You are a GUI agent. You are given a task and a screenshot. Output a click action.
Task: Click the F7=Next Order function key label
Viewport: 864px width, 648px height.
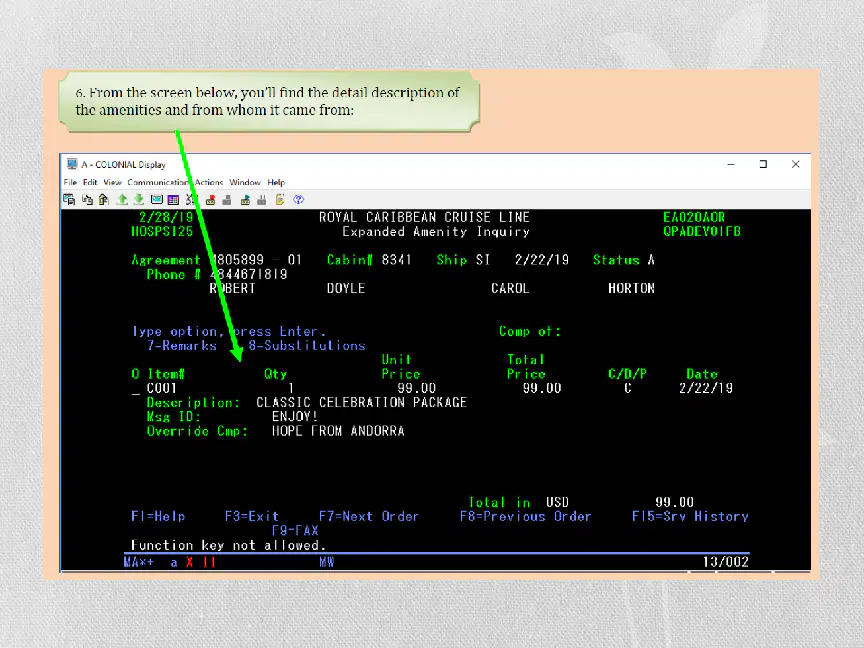(369, 516)
